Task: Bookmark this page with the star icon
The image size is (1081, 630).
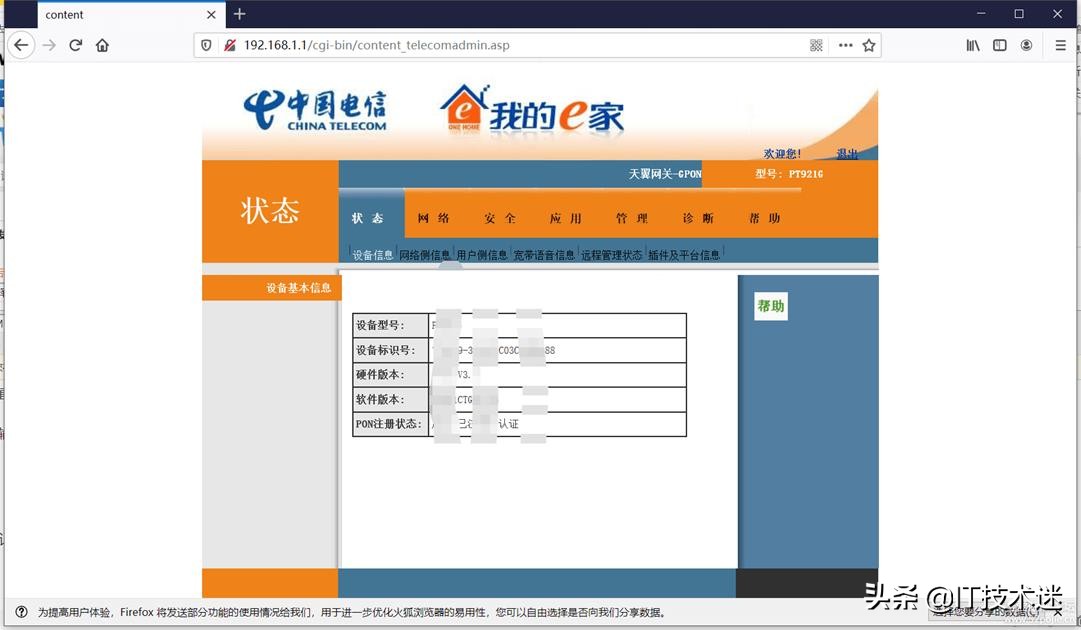Action: 868,45
